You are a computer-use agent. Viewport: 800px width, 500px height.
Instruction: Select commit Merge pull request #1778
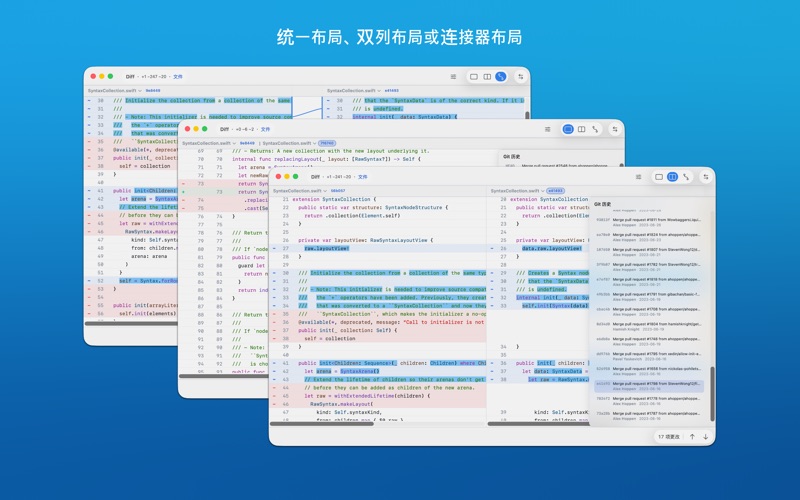pyautogui.click(x=649, y=401)
